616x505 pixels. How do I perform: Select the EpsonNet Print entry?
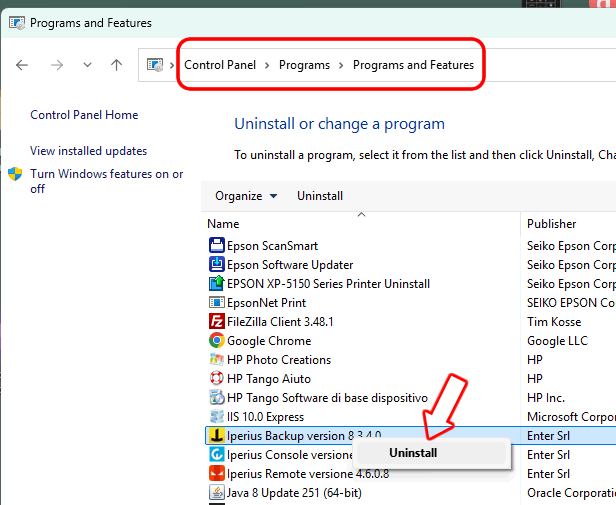tap(266, 303)
